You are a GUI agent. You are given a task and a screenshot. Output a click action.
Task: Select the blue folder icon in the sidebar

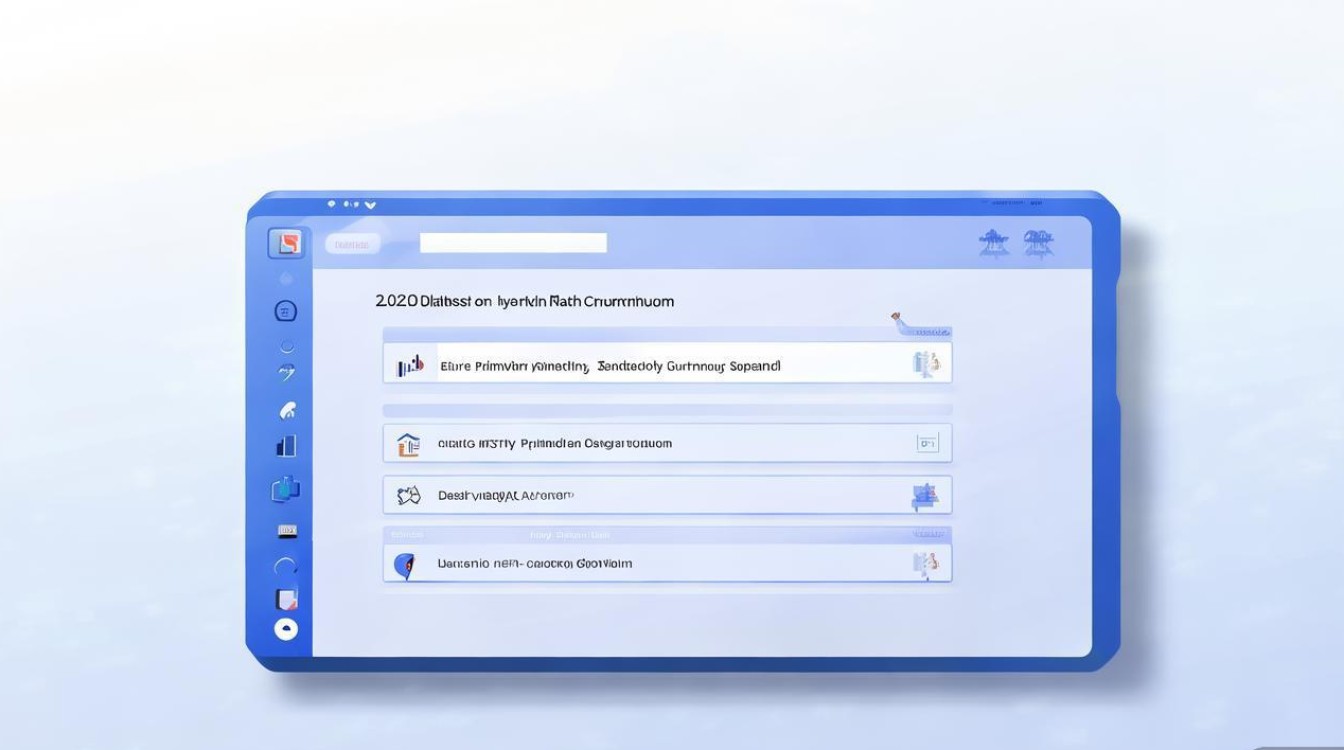(286, 489)
